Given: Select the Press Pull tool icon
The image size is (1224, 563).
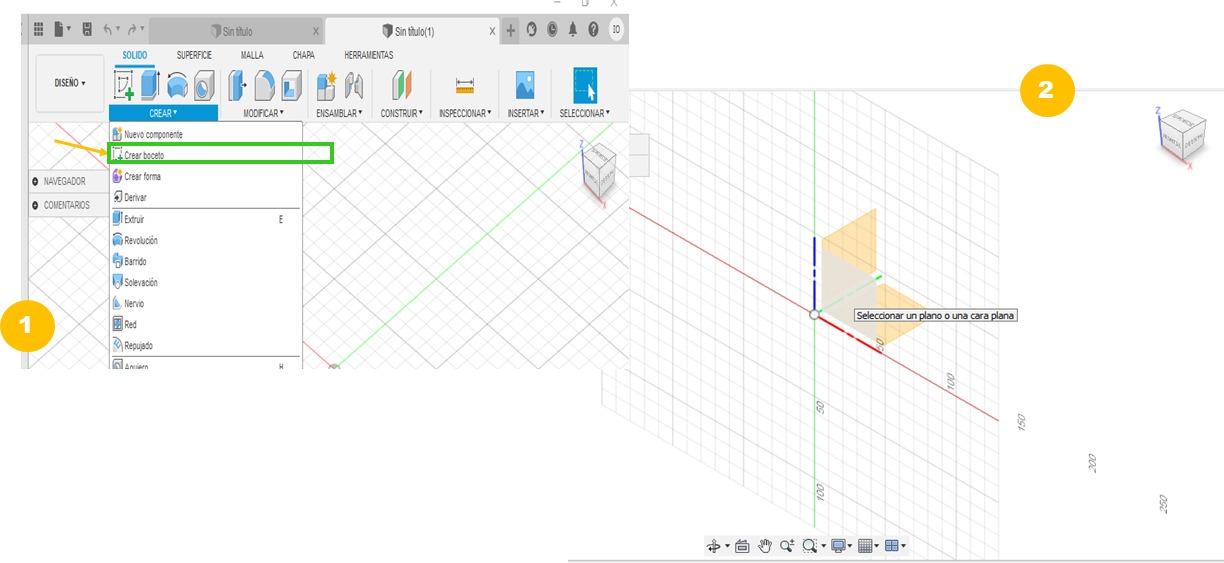Looking at the screenshot, I should click(x=237, y=86).
